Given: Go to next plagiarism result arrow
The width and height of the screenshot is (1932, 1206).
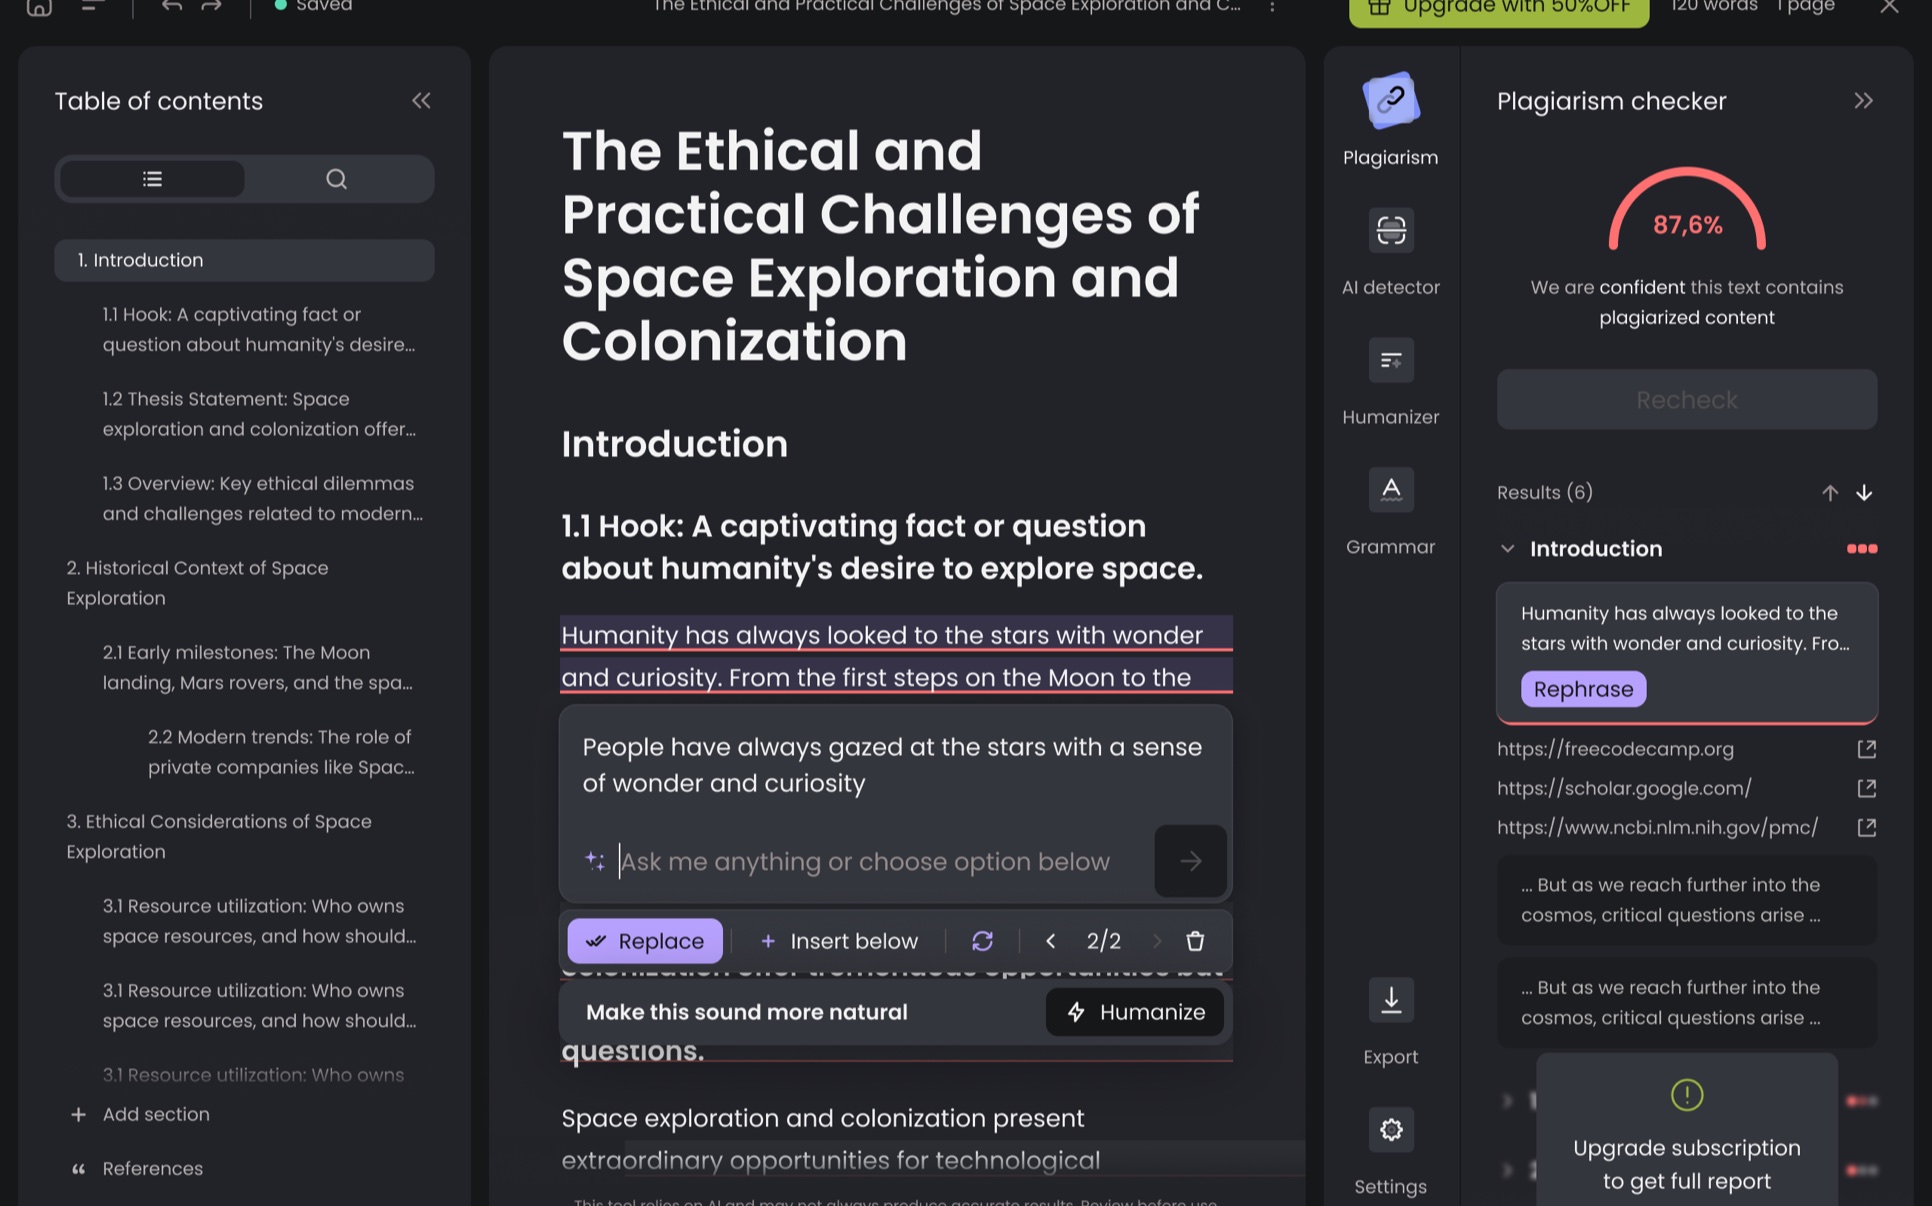Looking at the screenshot, I should tap(1864, 493).
